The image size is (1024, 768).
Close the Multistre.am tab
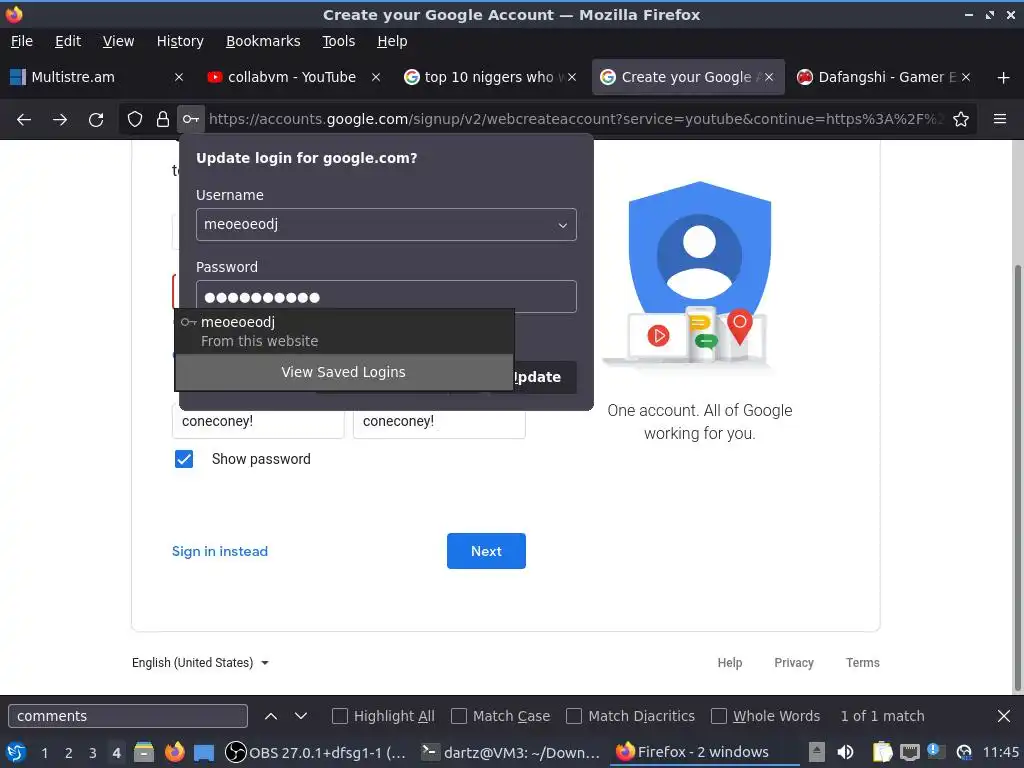click(x=179, y=77)
